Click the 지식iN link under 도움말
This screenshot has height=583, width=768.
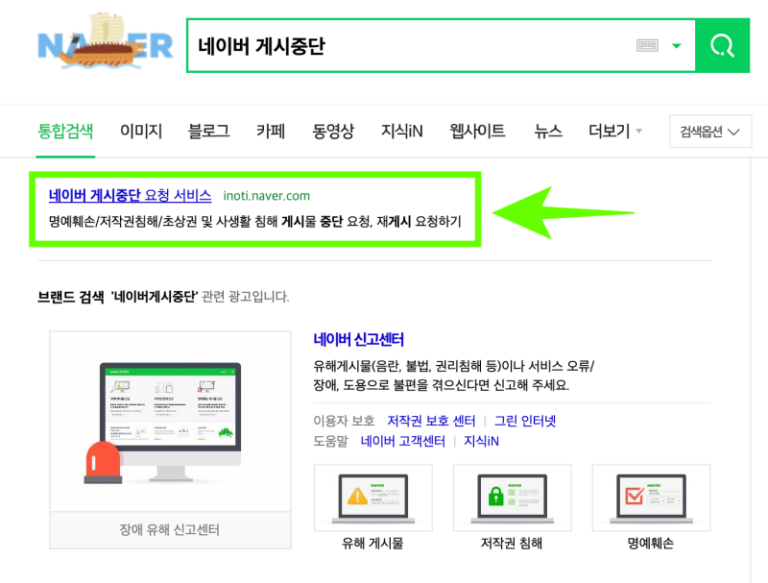point(481,441)
